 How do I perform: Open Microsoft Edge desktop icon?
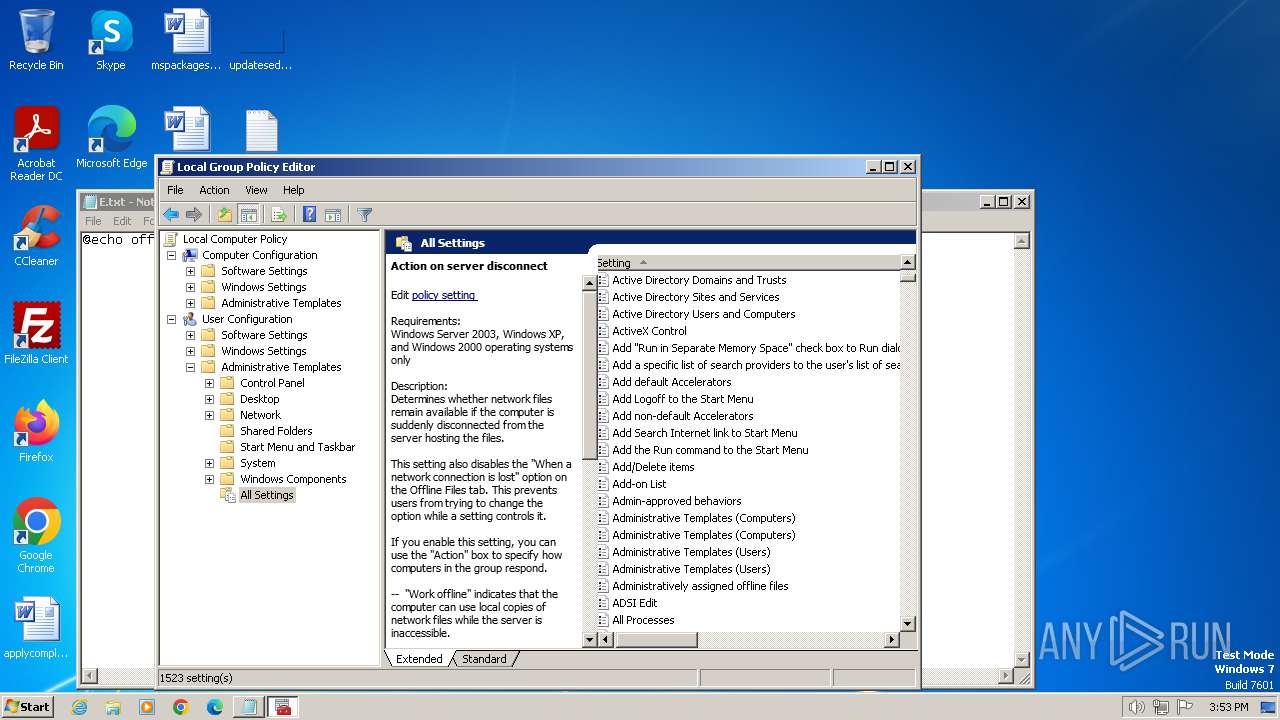pyautogui.click(x=111, y=138)
